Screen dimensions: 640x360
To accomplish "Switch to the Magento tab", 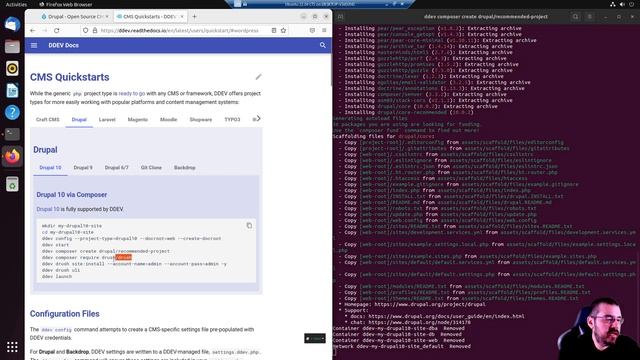I will click(138, 120).
